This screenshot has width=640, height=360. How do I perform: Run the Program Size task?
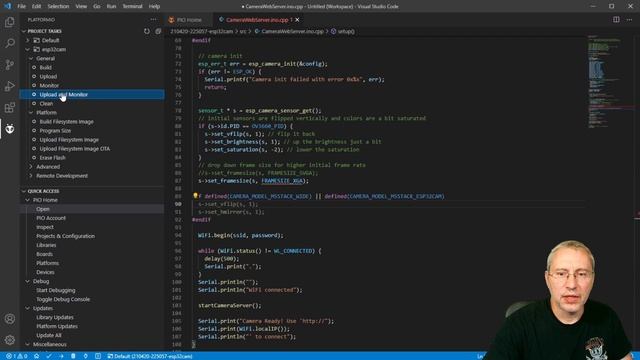click(x=55, y=131)
